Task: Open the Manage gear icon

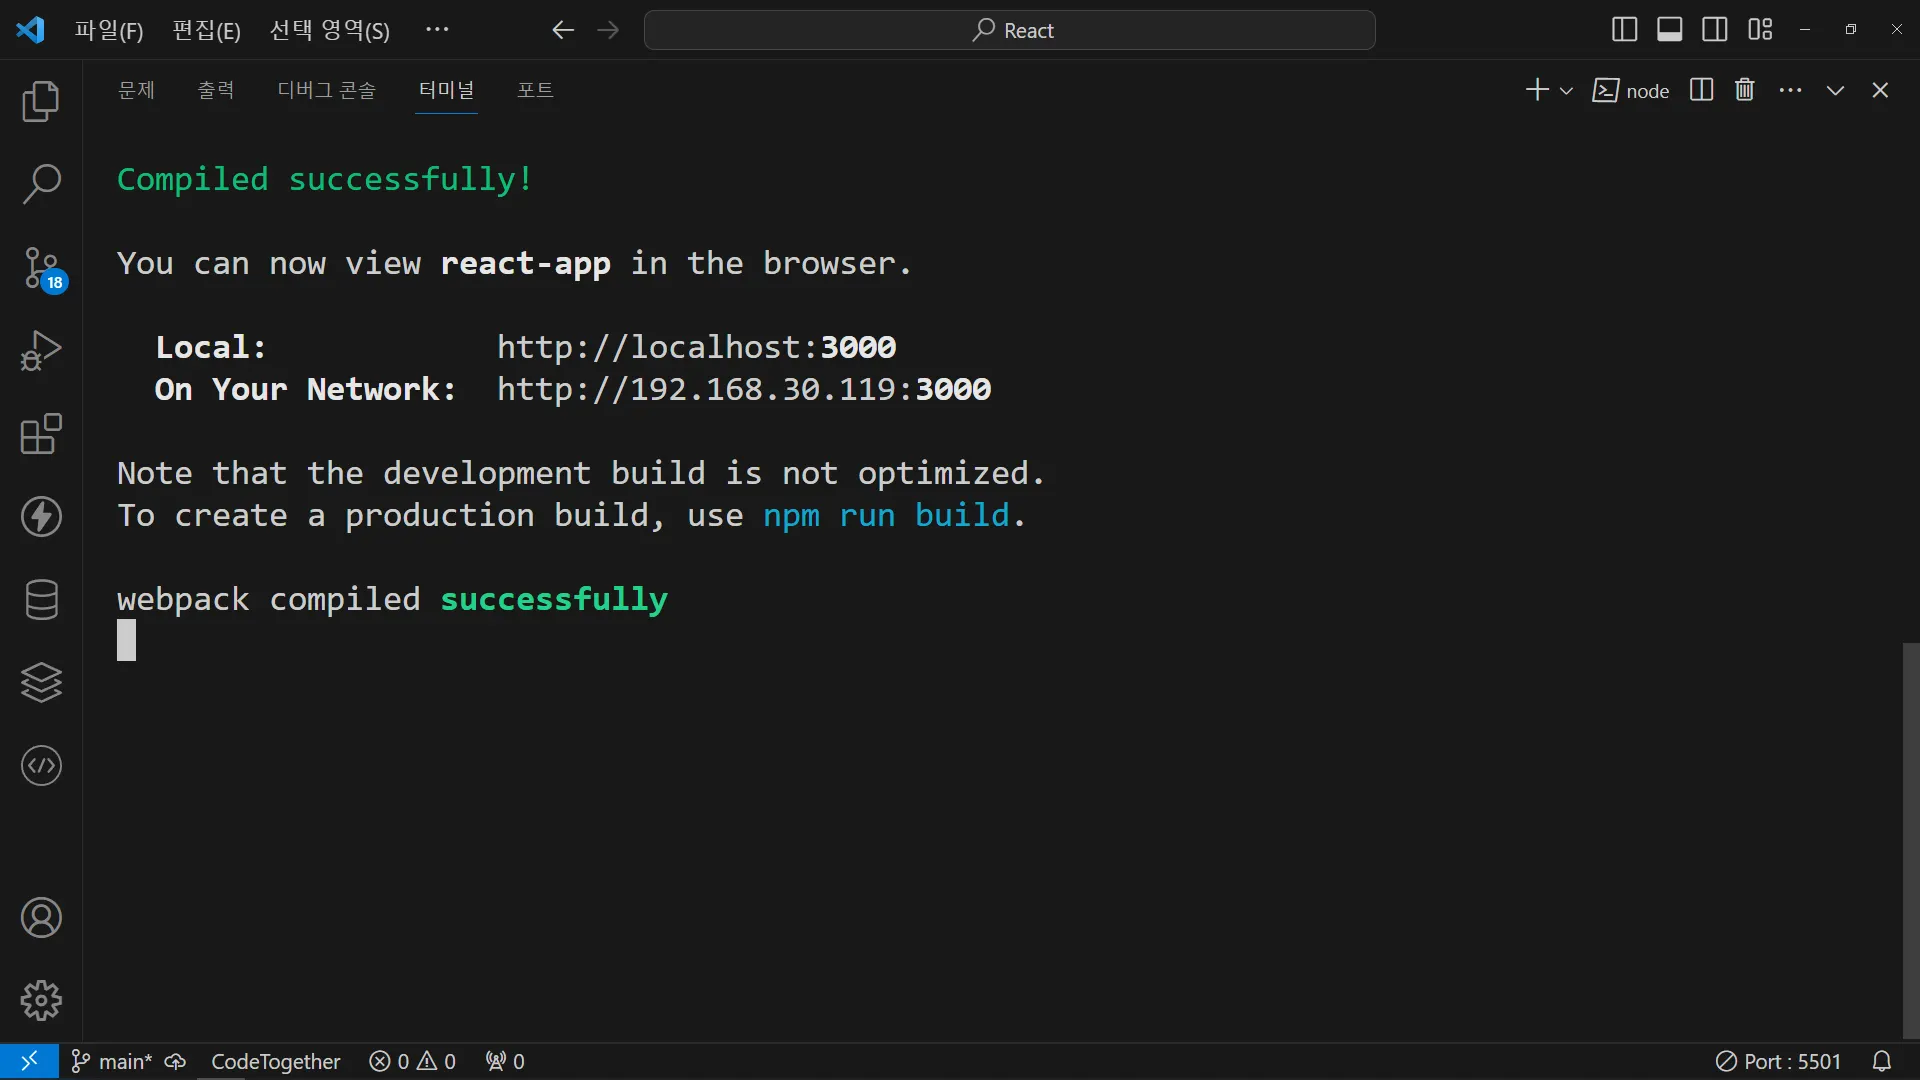Action: click(41, 1000)
